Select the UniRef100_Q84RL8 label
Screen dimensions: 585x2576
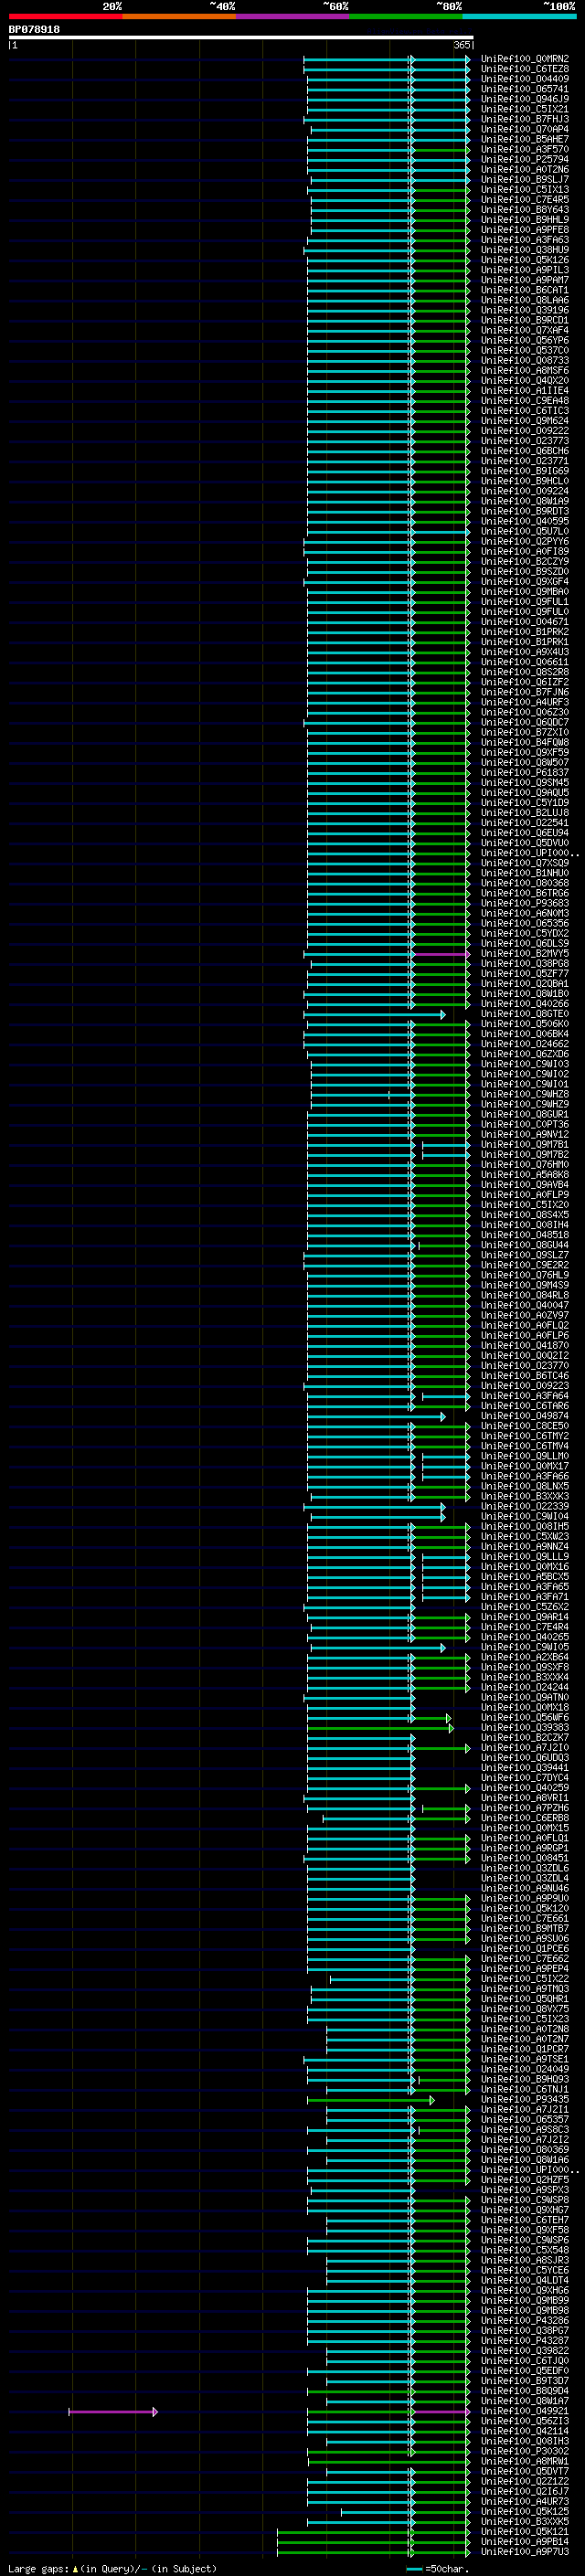(524, 1295)
